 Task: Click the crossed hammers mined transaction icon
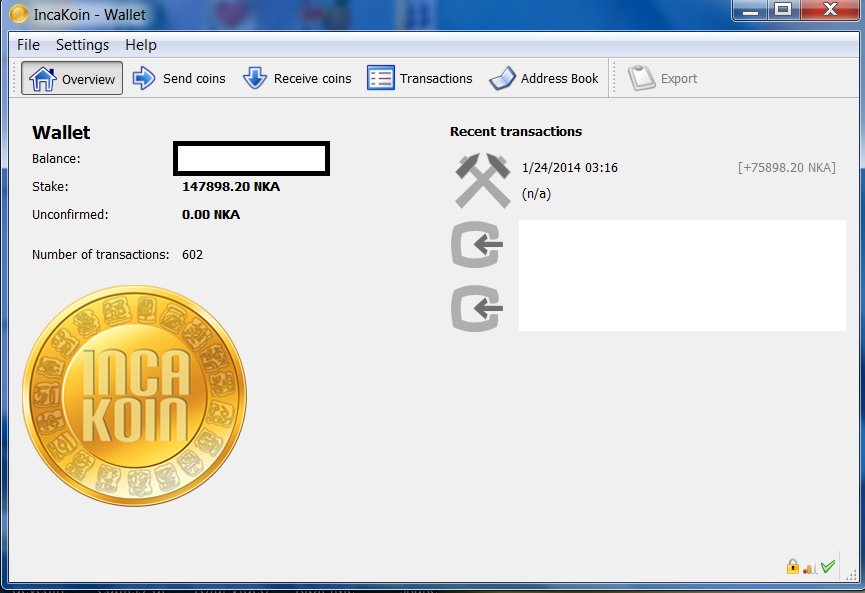point(483,180)
